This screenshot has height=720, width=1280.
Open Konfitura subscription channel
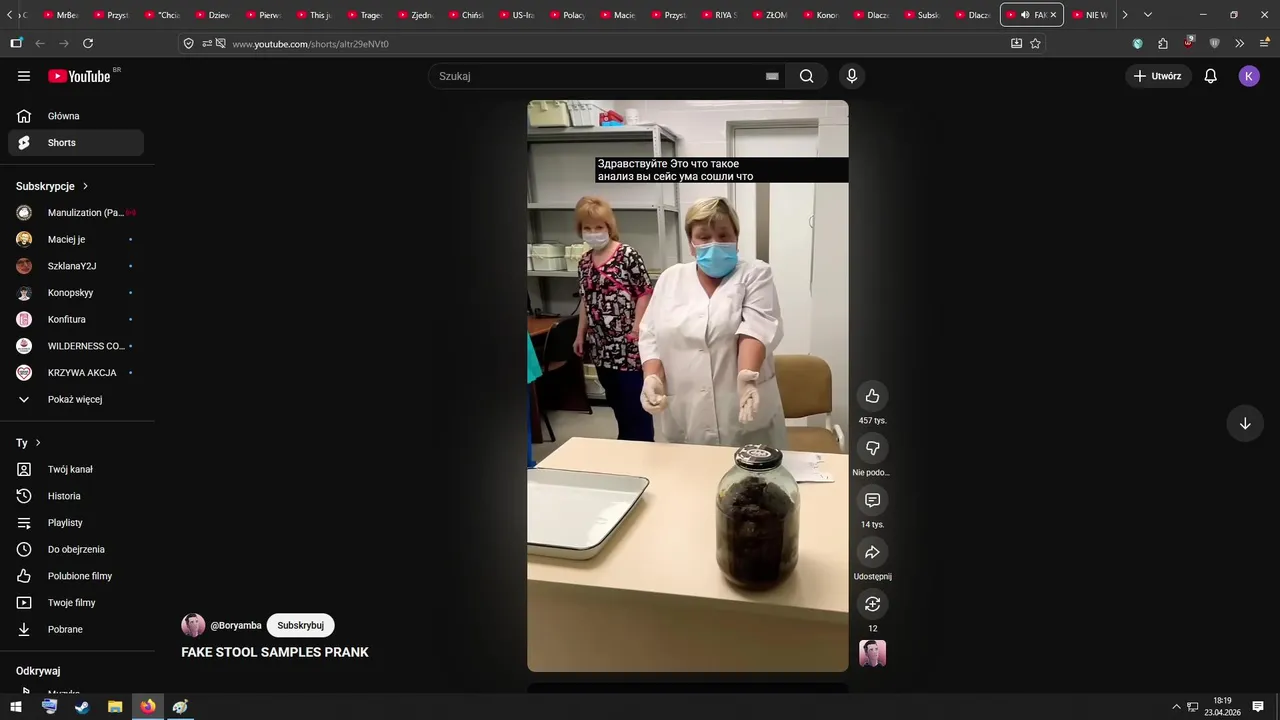coord(76,319)
